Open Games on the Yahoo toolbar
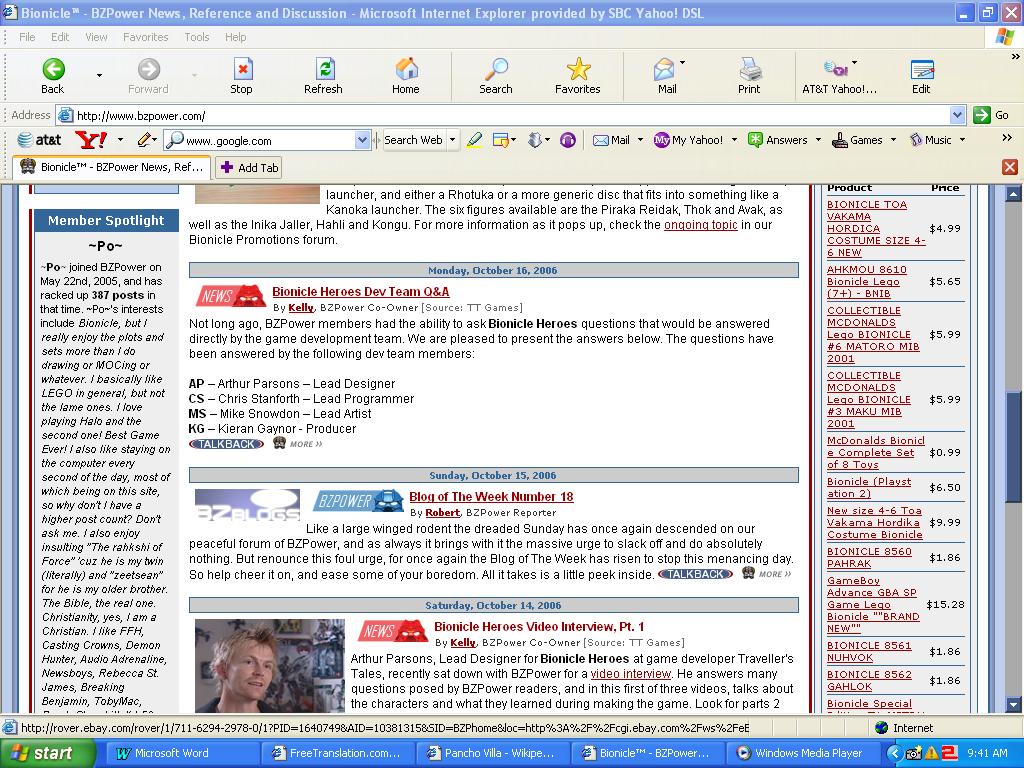1024x768 pixels. tap(857, 140)
